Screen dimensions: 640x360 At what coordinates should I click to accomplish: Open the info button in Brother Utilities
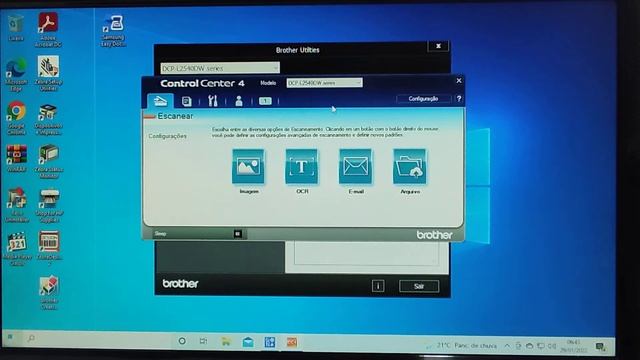tap(378, 286)
